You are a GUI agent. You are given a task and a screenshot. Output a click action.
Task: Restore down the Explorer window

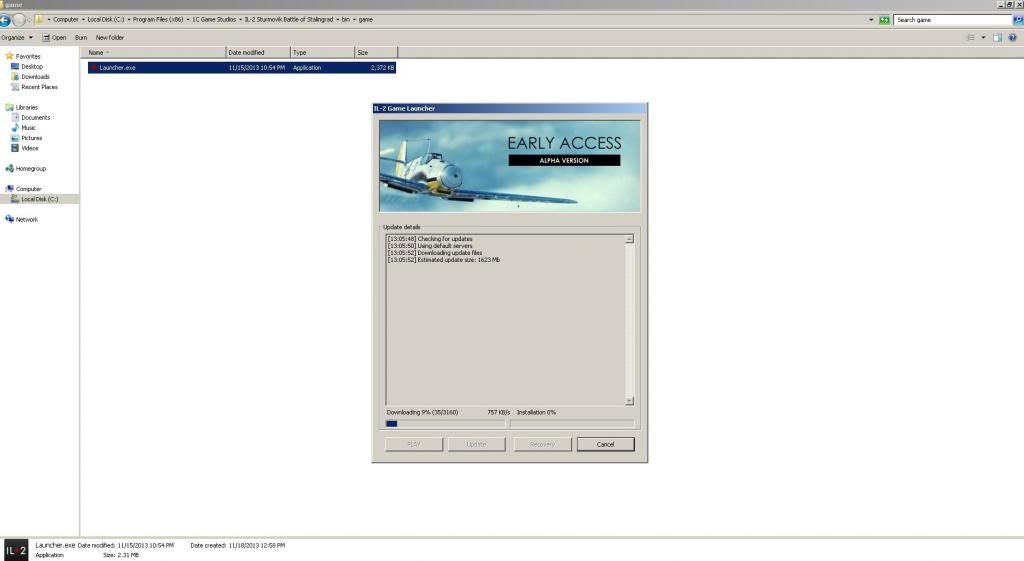[1010, 5]
